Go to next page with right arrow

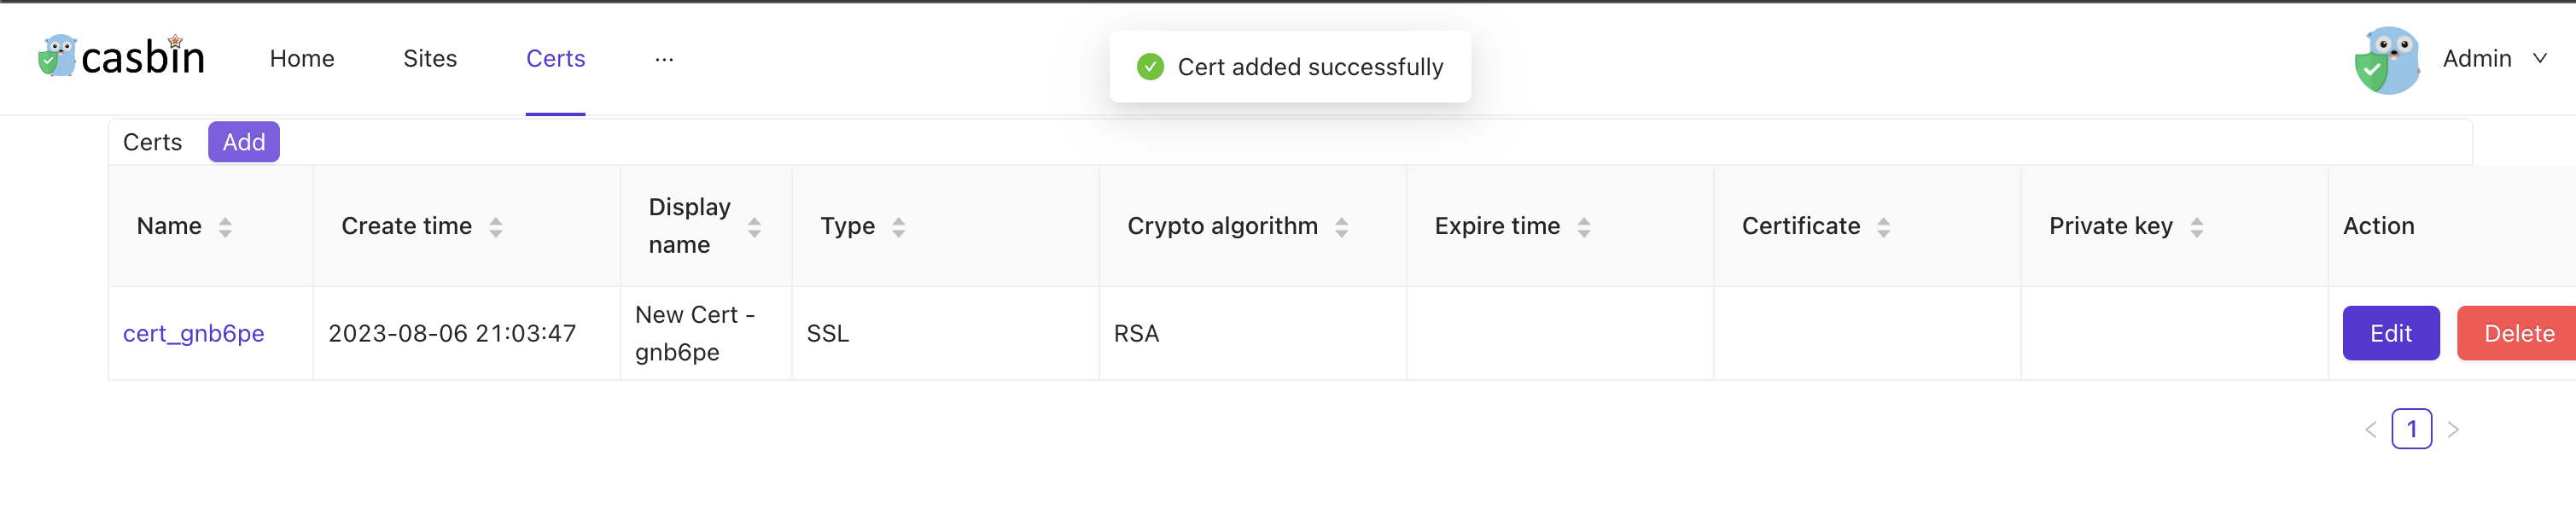(x=2455, y=428)
